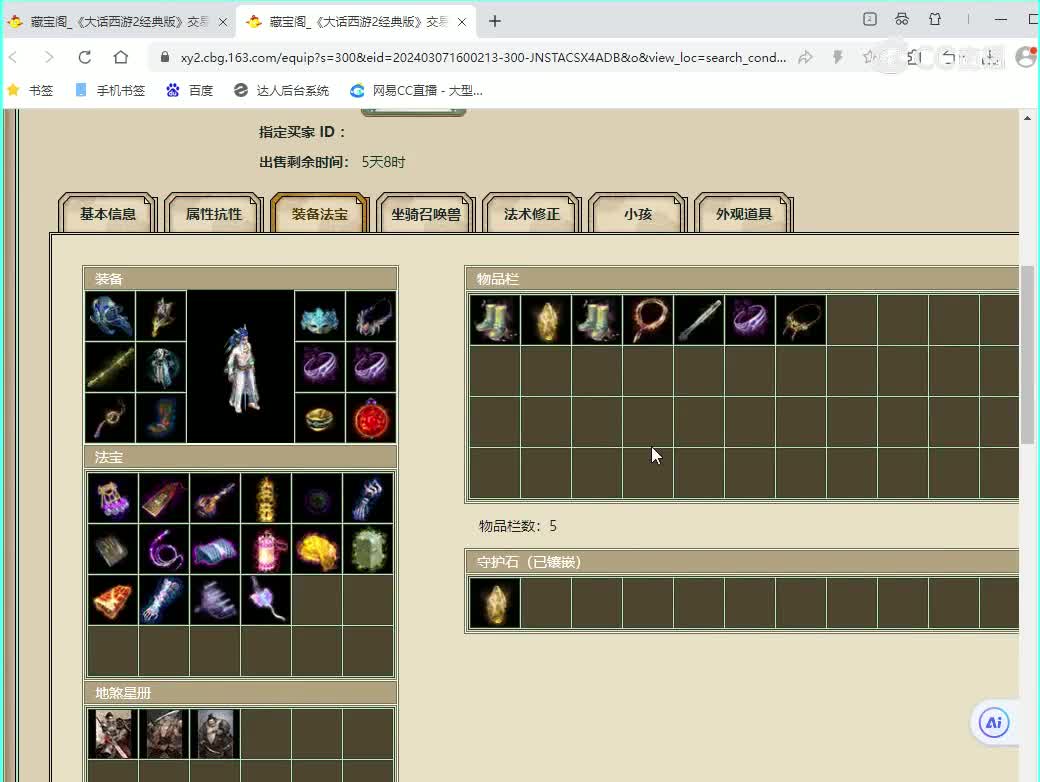
Task: Click the golden ring equipment icon
Action: pos(320,419)
